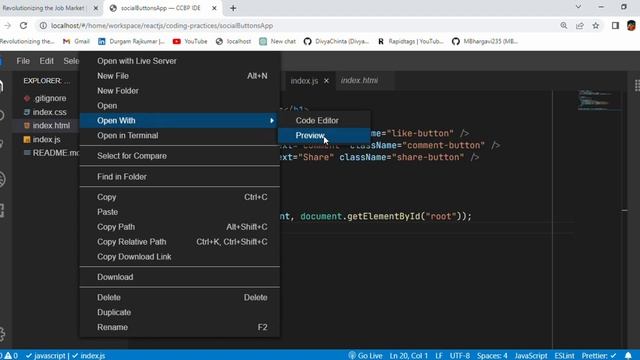
Task: Click errors and warnings status counter
Action: click(x=9, y=356)
